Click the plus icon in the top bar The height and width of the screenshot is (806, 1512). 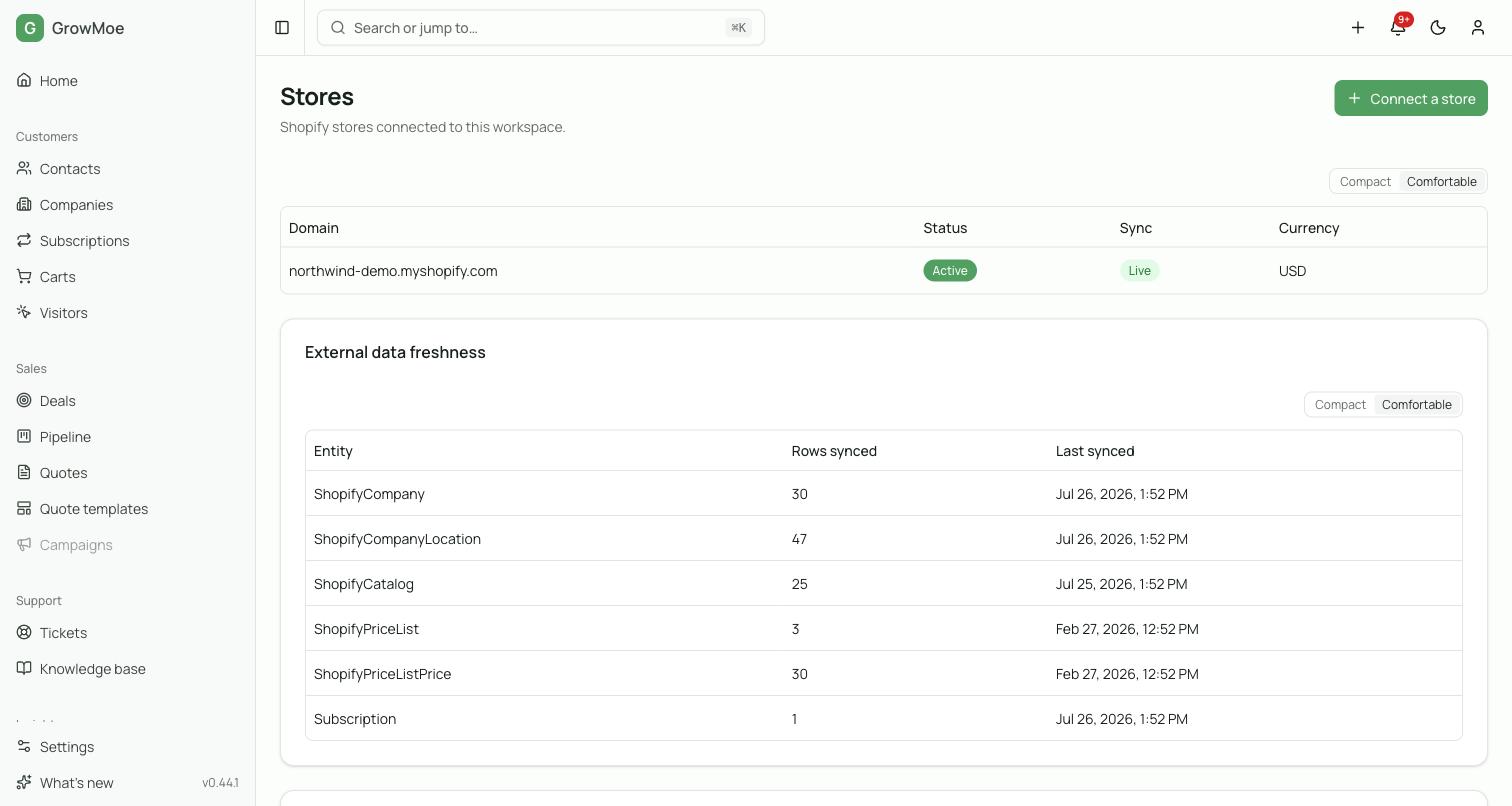[x=1358, y=28]
